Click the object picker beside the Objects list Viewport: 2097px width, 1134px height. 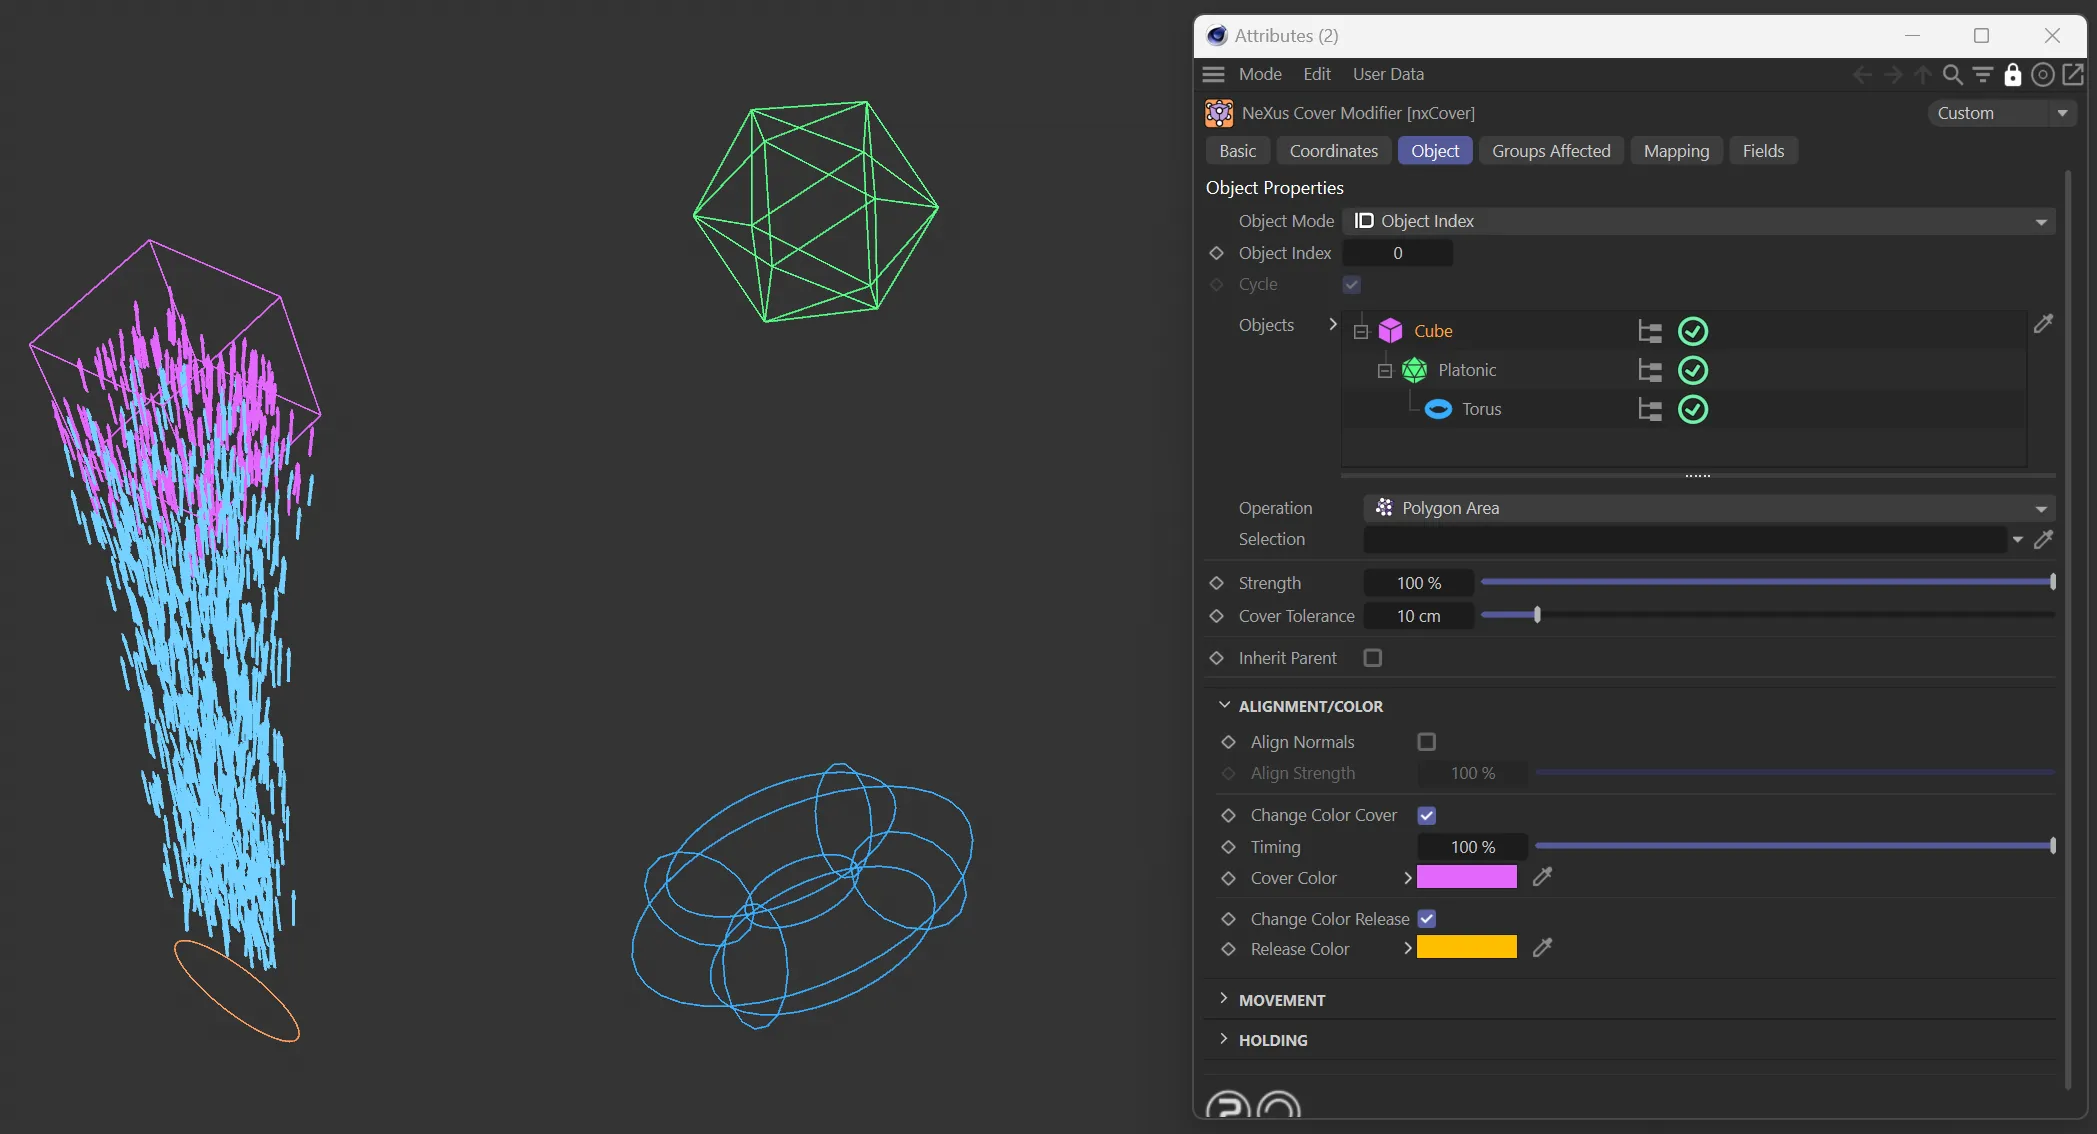click(2044, 324)
